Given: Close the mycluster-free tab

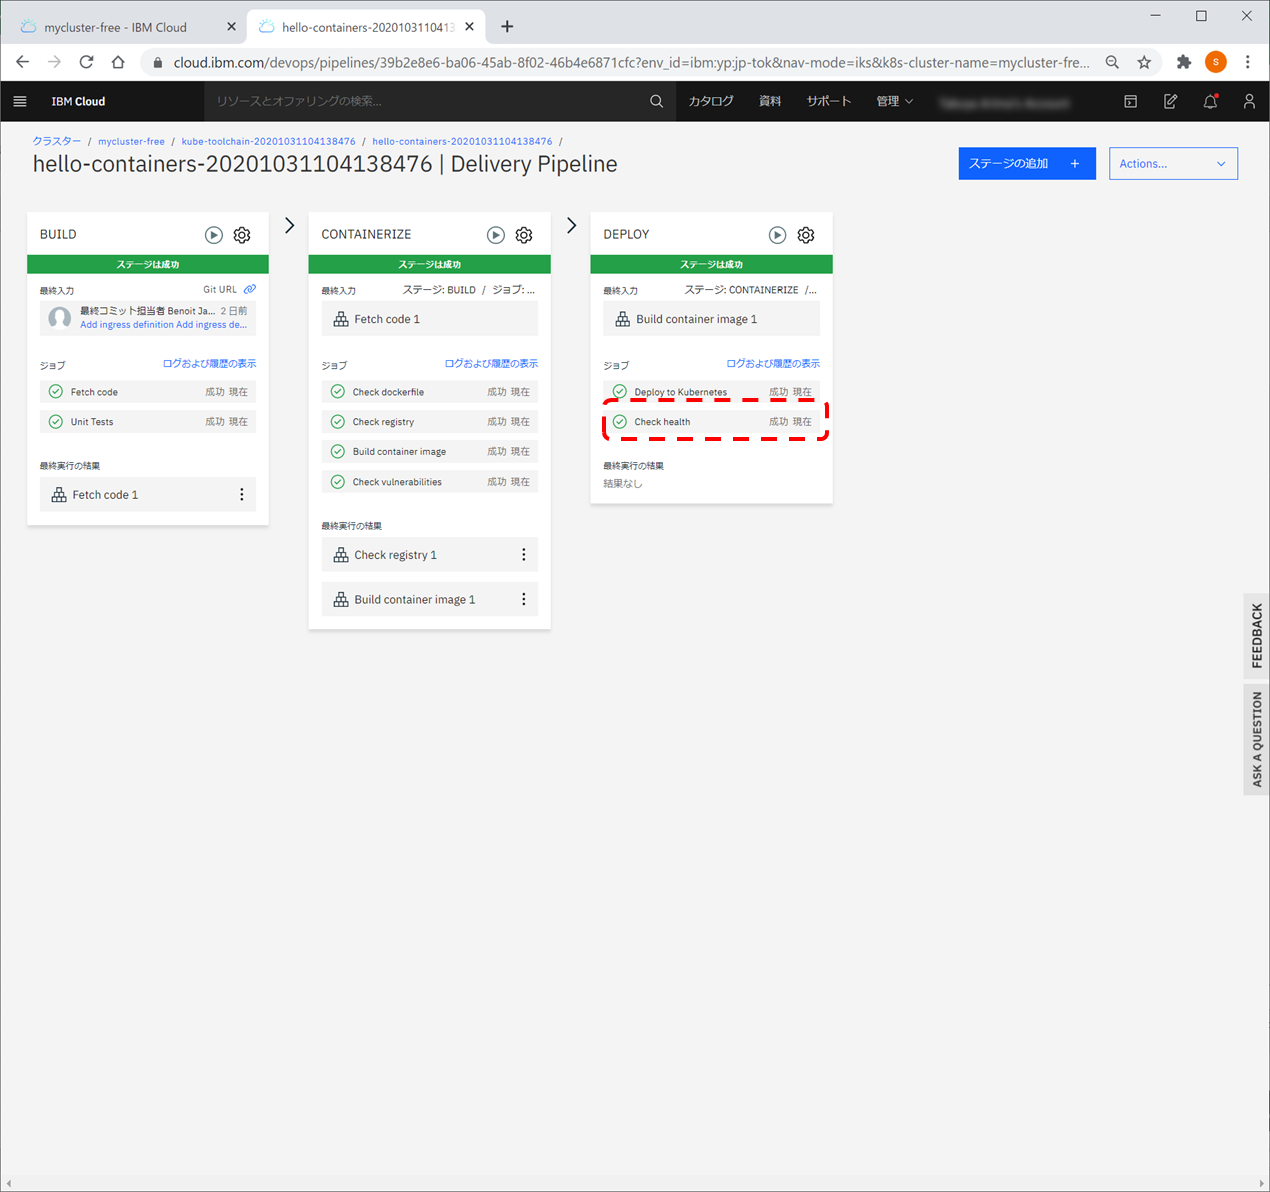Looking at the screenshot, I should [x=231, y=27].
